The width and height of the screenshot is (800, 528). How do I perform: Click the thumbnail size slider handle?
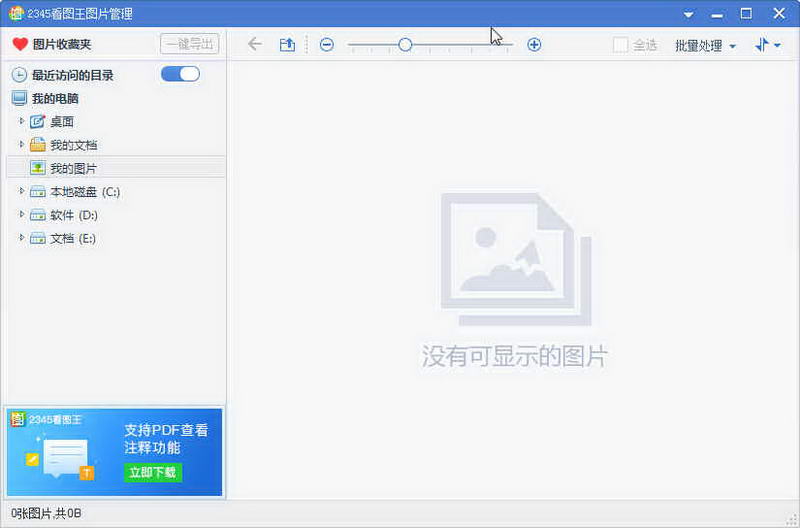pos(405,44)
